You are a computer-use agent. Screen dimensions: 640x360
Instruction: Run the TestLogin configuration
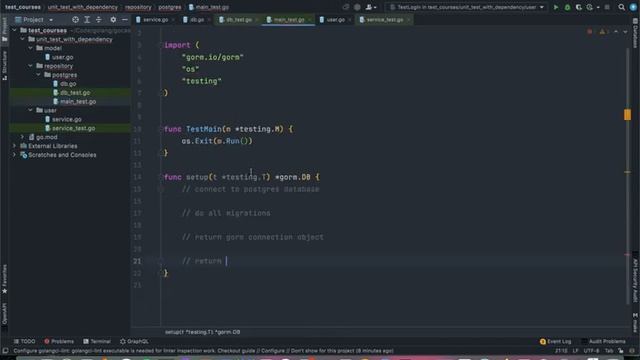pyautogui.click(x=556, y=7)
